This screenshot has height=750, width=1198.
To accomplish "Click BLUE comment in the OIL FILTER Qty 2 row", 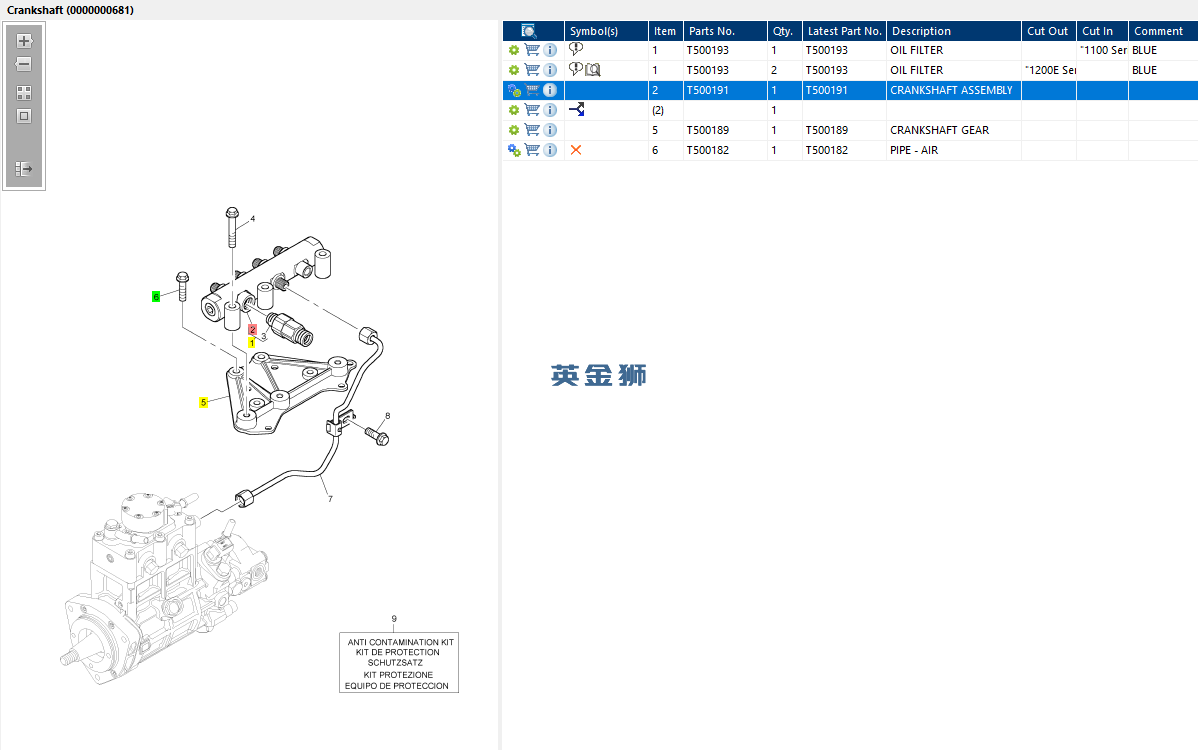I will coord(1145,70).
